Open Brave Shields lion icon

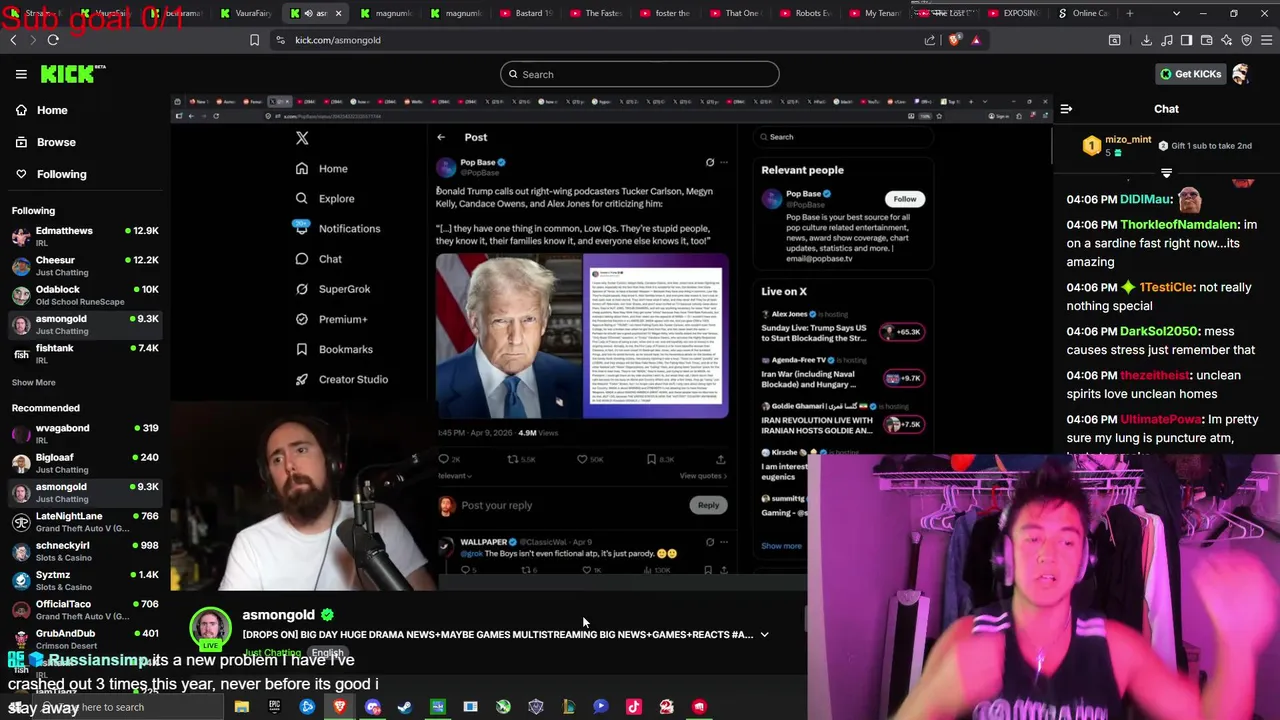click(x=955, y=40)
